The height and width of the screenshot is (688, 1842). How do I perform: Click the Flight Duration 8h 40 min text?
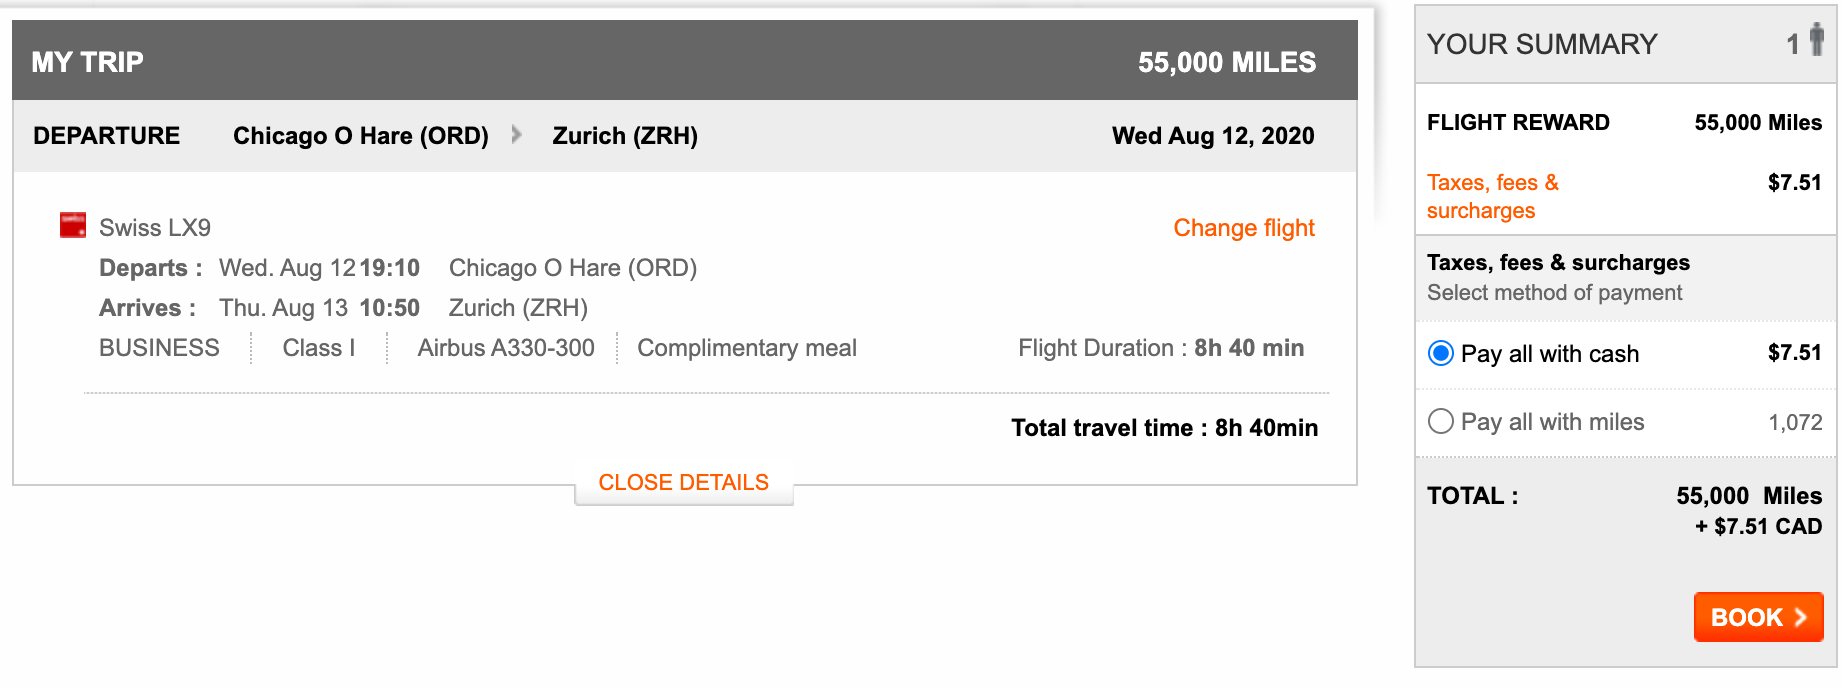click(x=1160, y=348)
